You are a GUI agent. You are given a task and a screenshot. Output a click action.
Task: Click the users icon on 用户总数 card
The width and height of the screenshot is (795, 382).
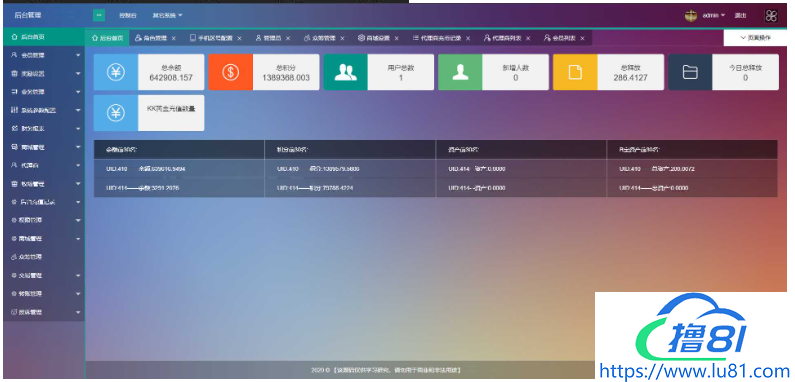pyautogui.click(x=346, y=72)
